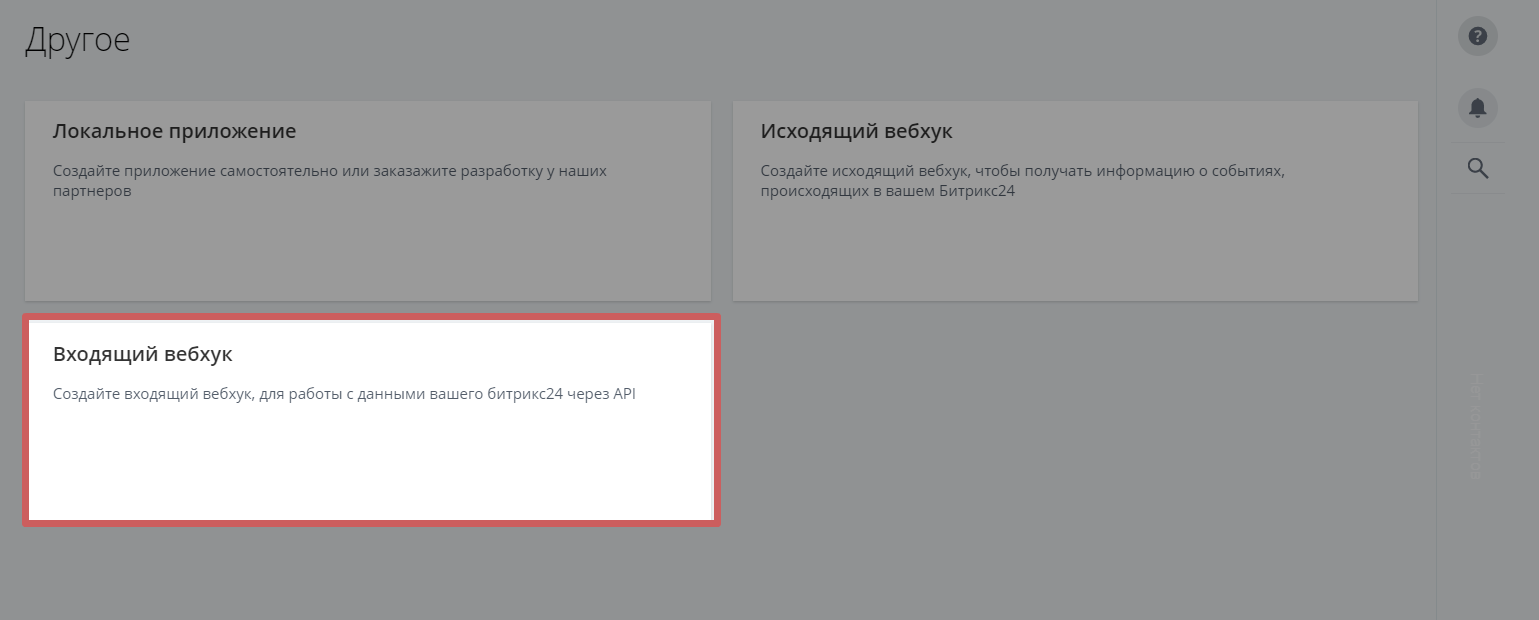Open search with the magnifier icon
This screenshot has height=620, width=1539.
(x=1477, y=168)
